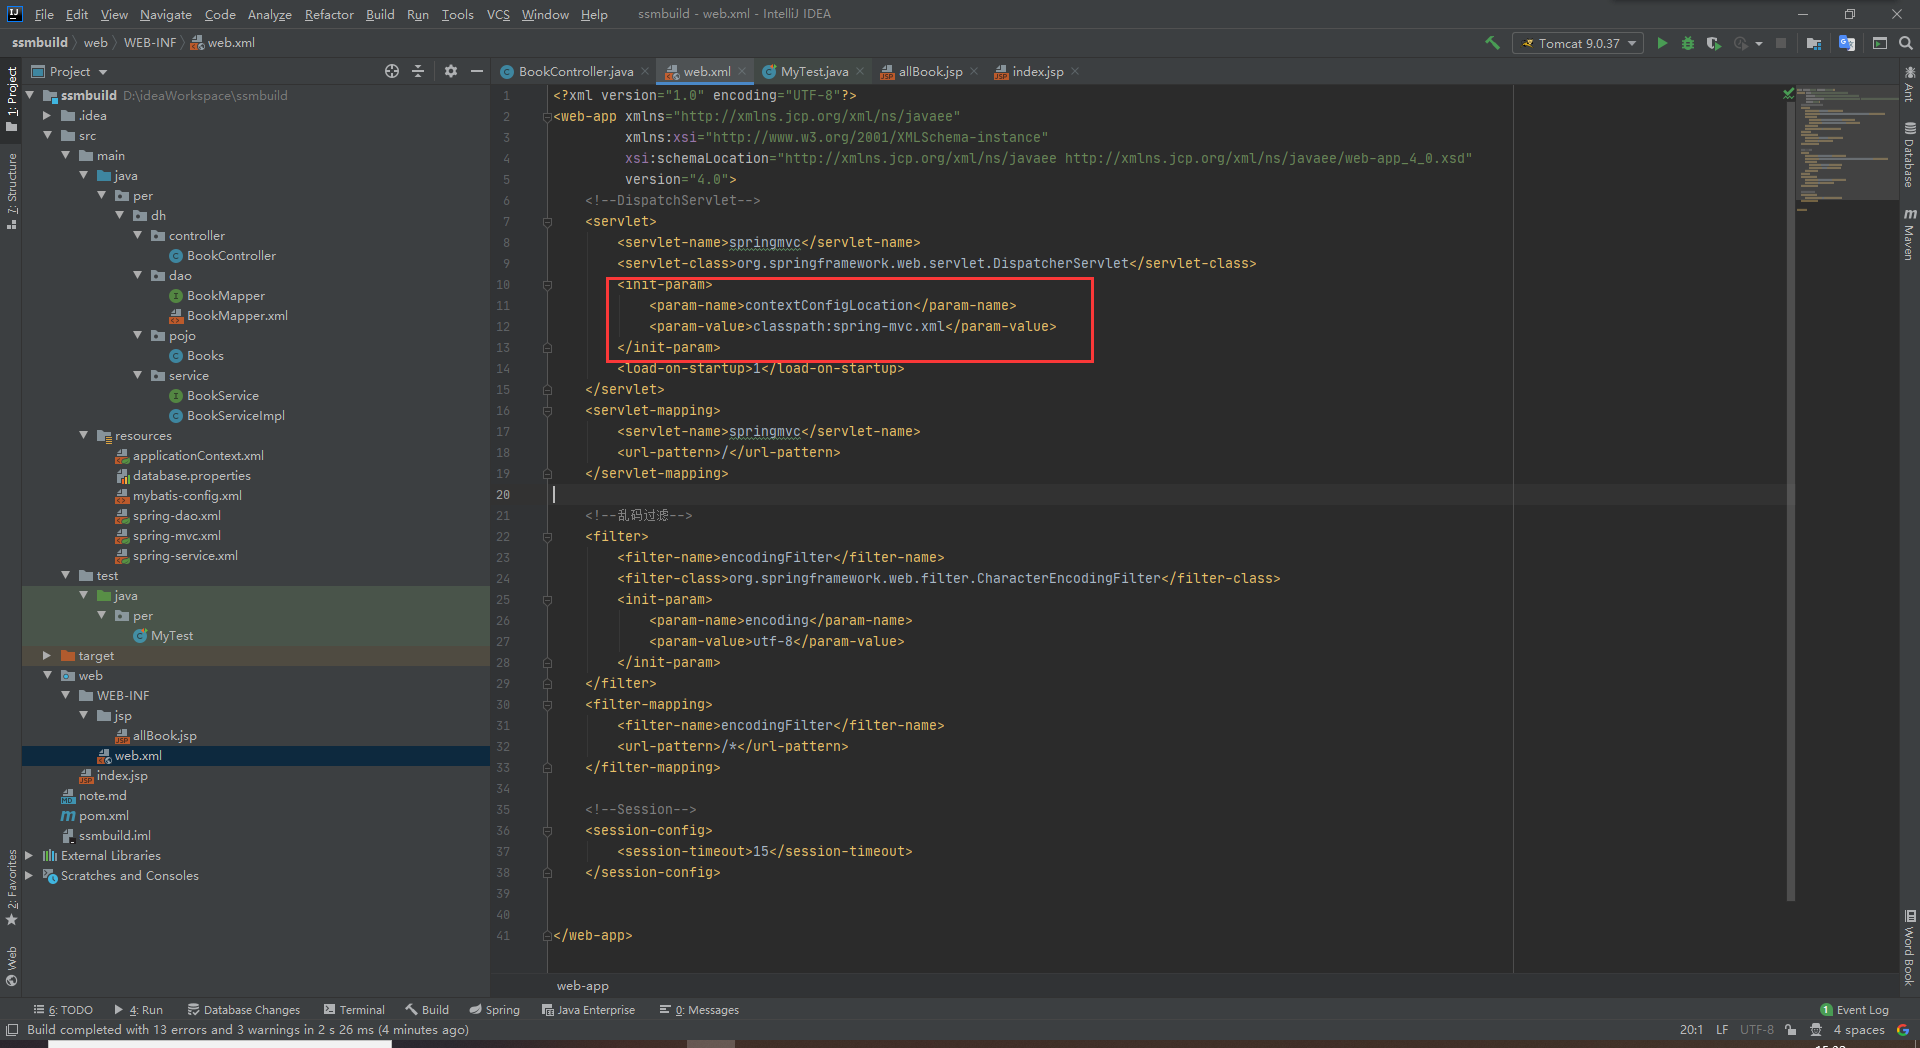
Task: Build the project using the hammer icon
Action: [1491, 43]
